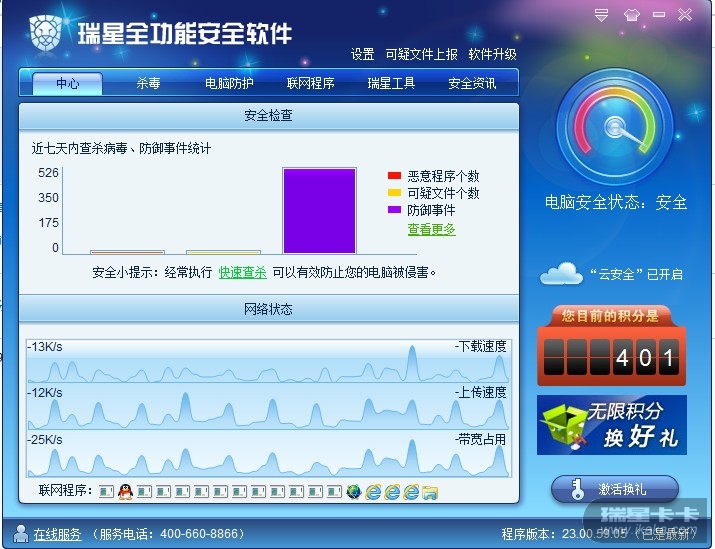This screenshot has height=549, width=715.
Task: Click the red 恶意程序个数 legend swatch
Action: 394,176
